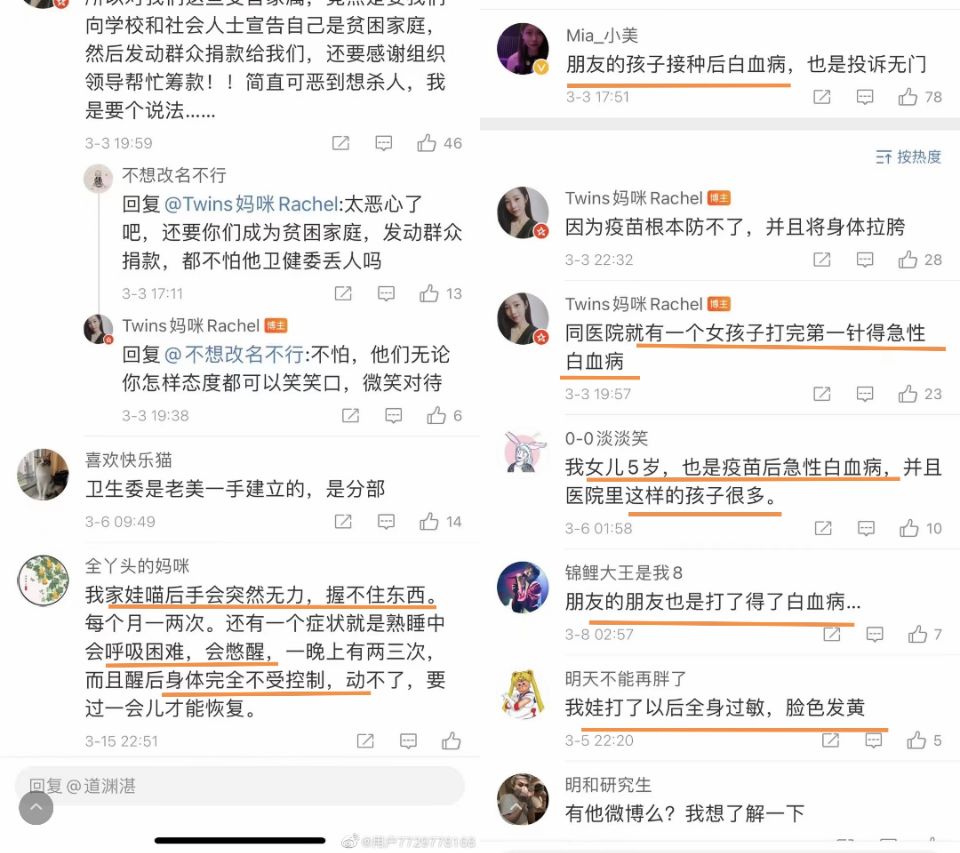Open @不想改名不行 mention link
This screenshot has height=853, width=960.
234,355
